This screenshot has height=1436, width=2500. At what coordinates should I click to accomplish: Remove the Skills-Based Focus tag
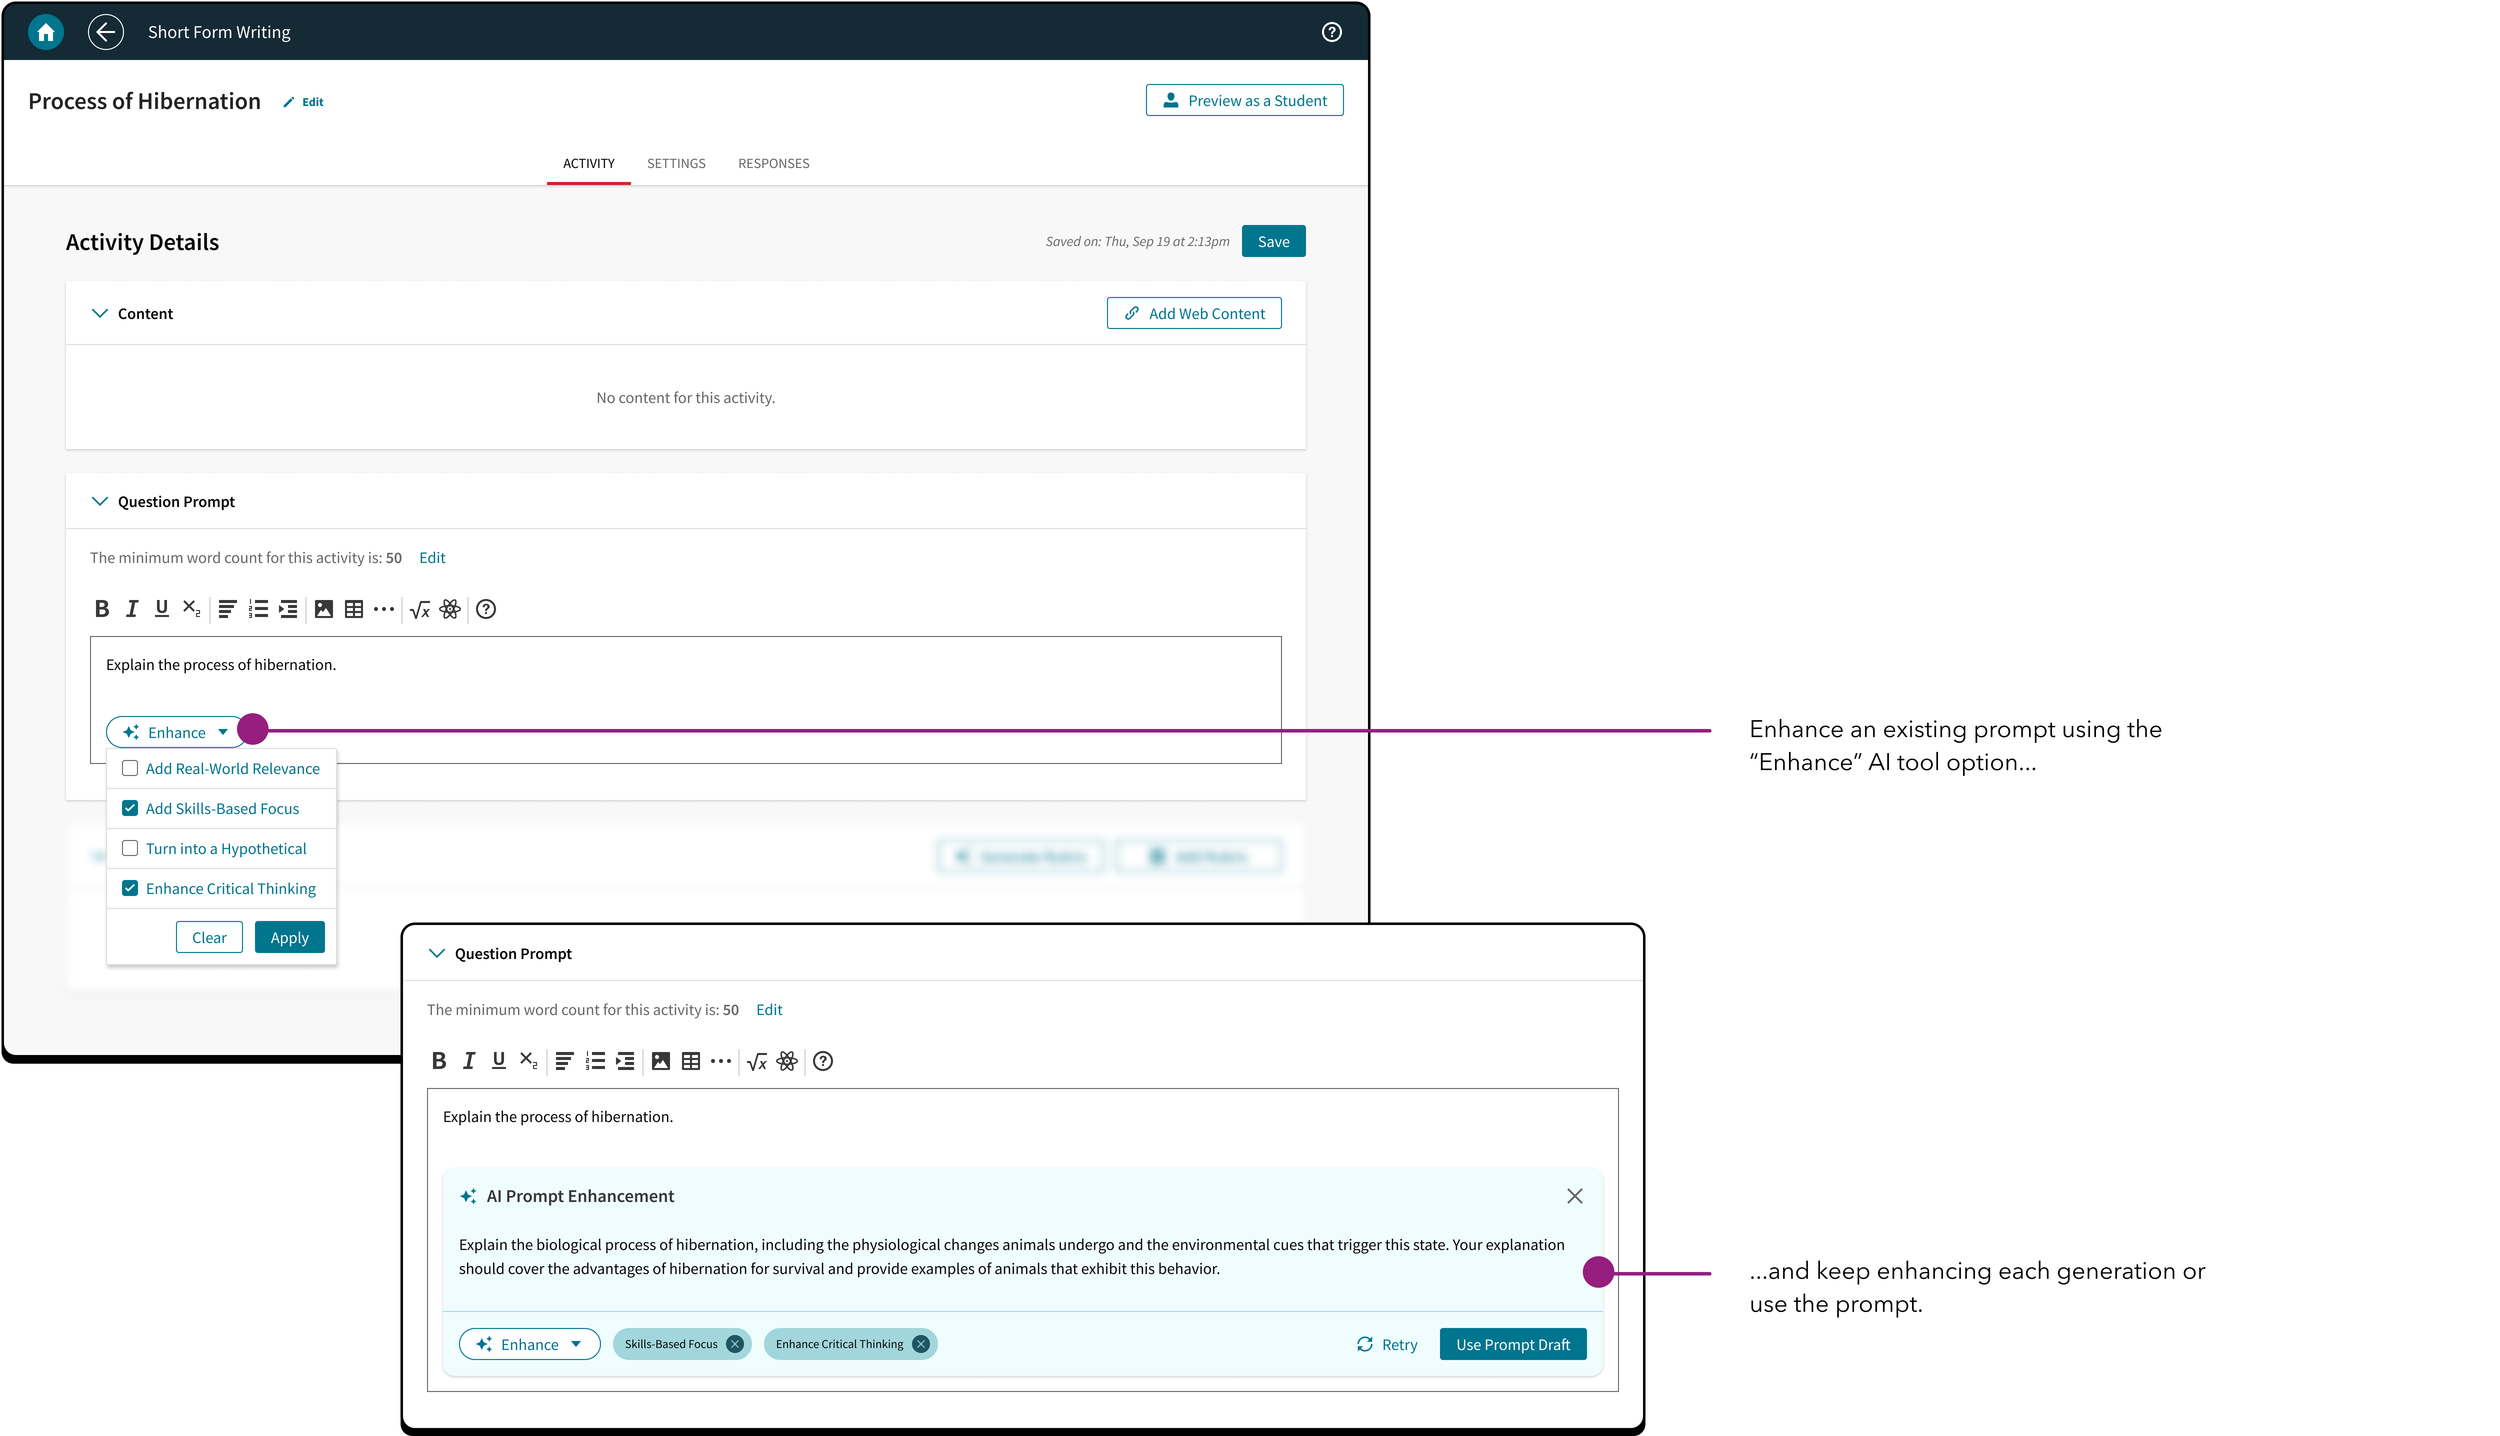pyautogui.click(x=735, y=1344)
